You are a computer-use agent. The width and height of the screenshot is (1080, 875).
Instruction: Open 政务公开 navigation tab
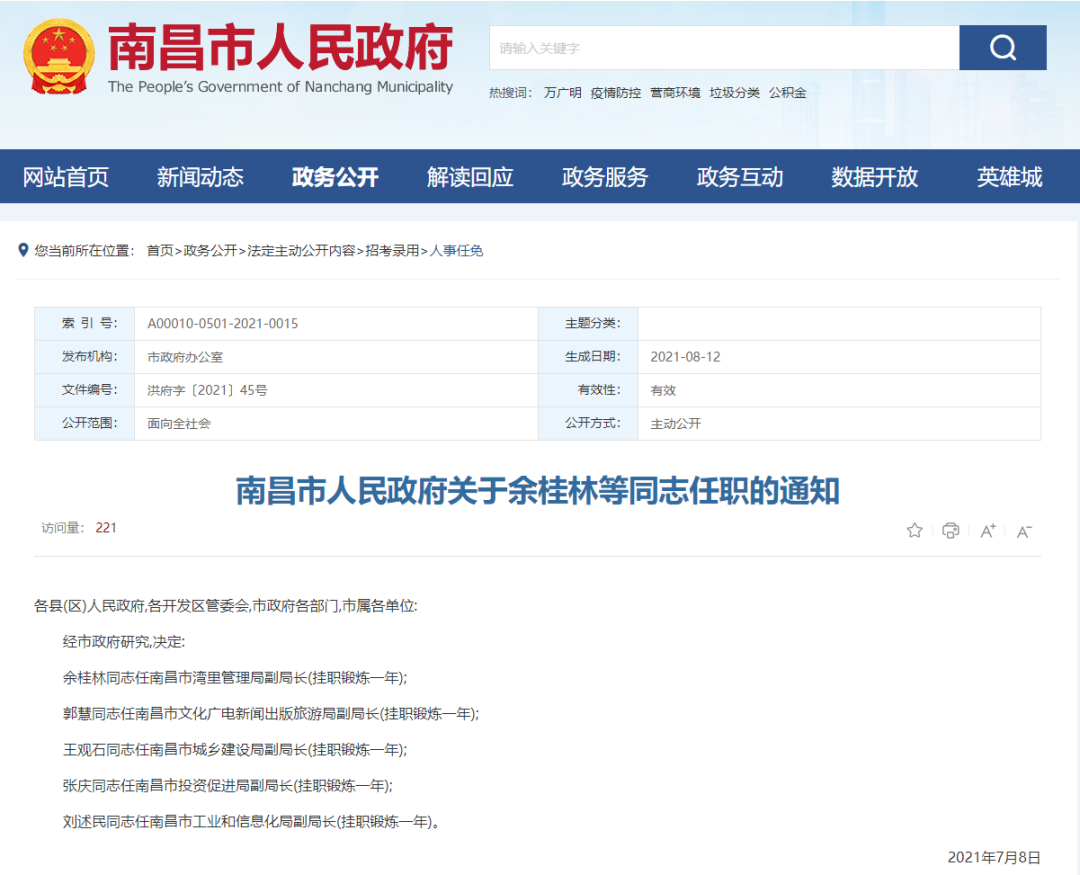point(335,177)
